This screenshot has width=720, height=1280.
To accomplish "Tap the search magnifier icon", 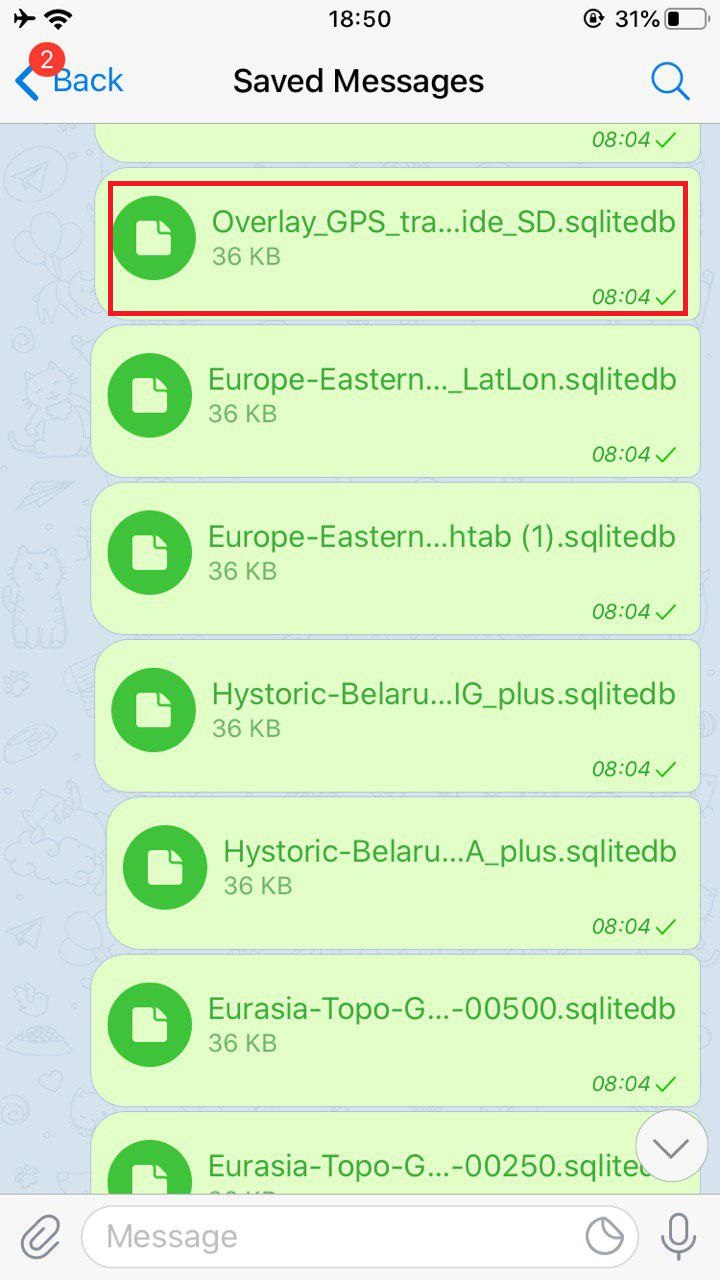I will 670,81.
